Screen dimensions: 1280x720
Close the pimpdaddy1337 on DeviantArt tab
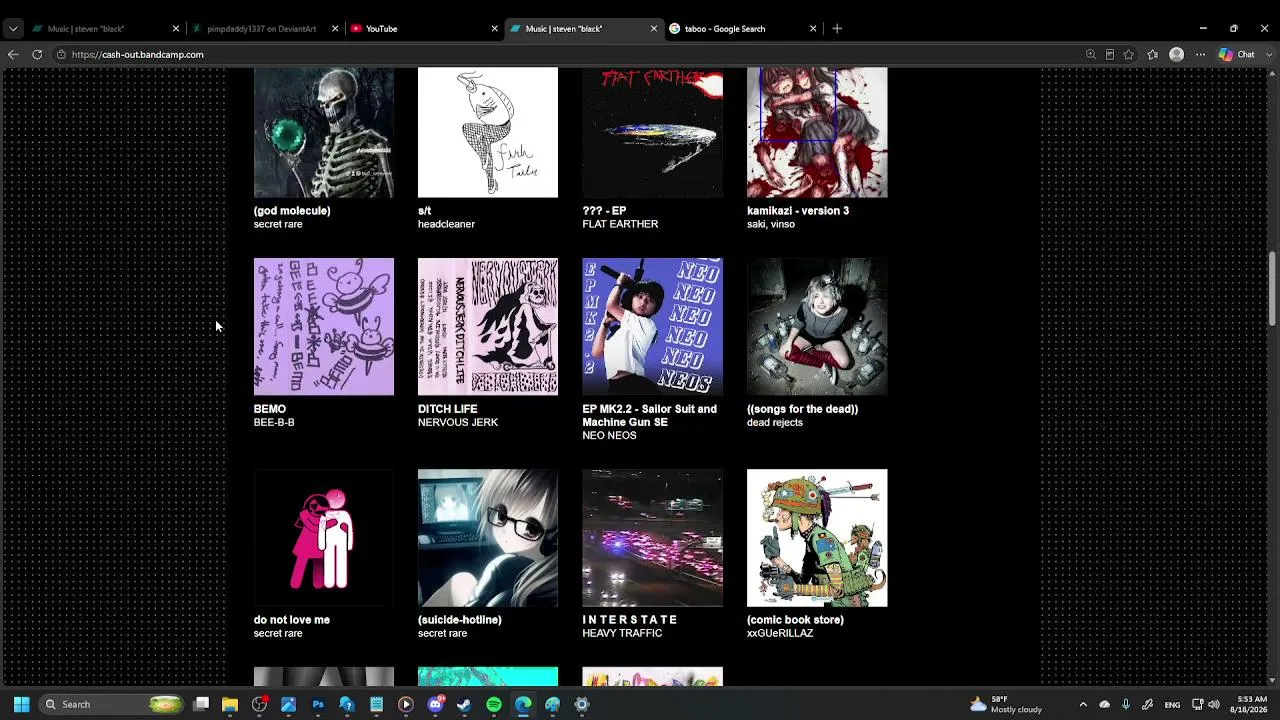pyautogui.click(x=335, y=28)
